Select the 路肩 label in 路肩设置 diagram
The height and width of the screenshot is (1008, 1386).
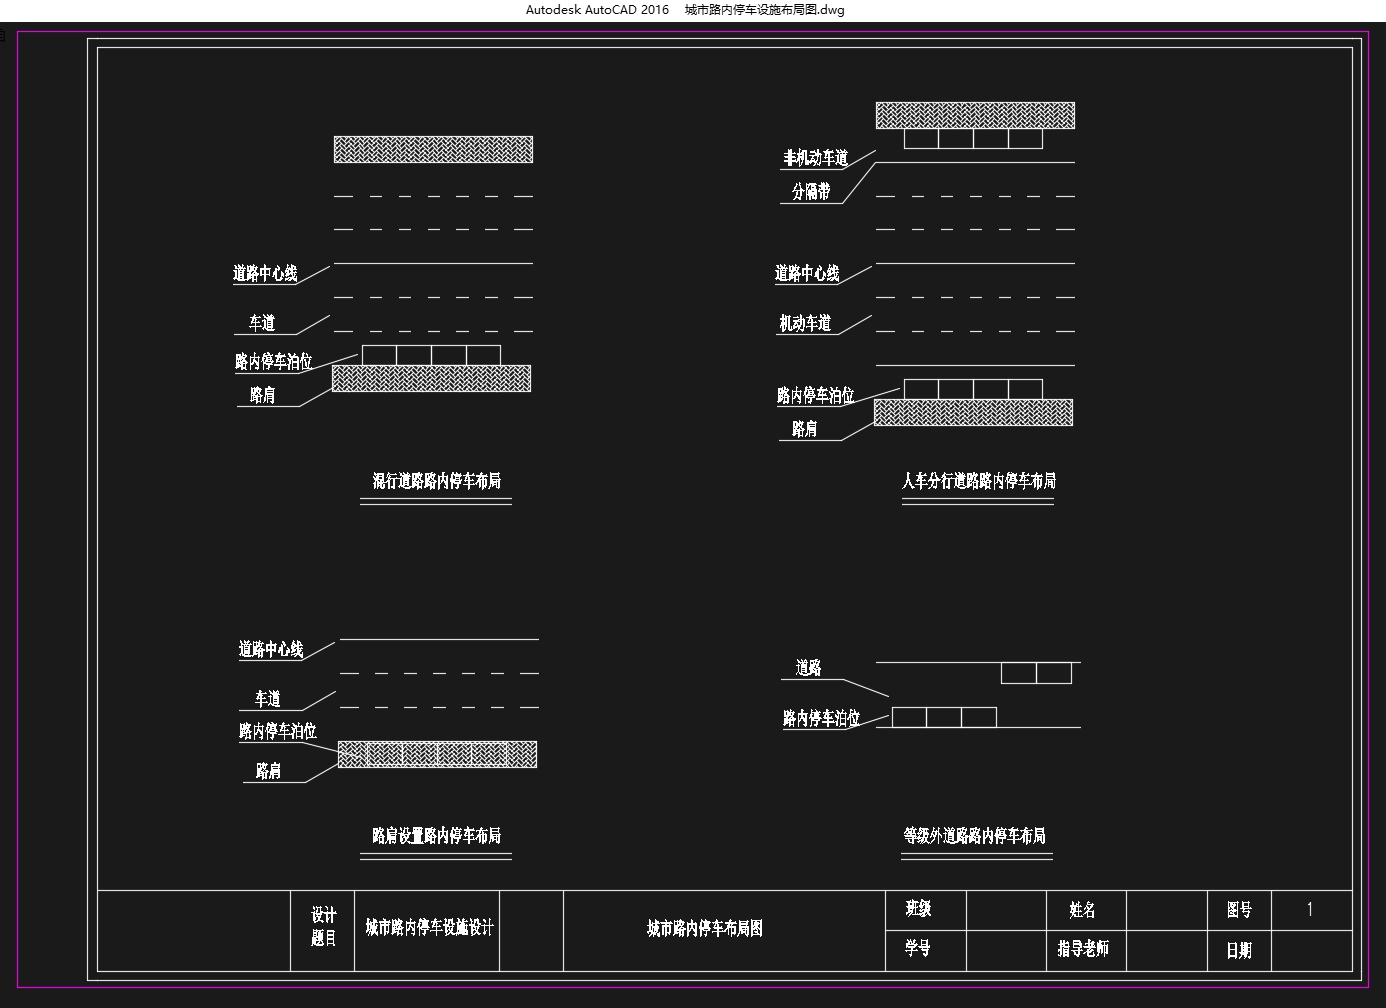[x=269, y=771]
